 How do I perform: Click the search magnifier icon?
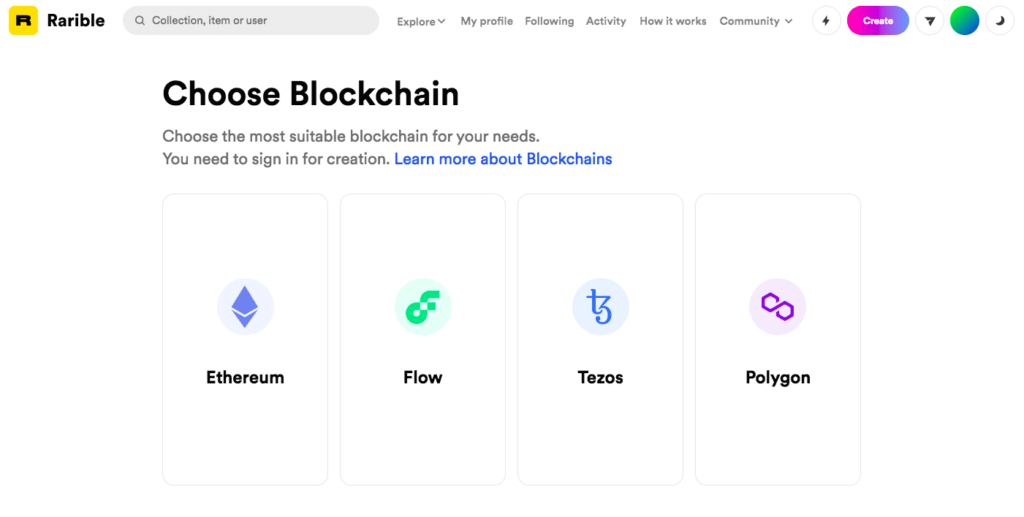pyautogui.click(x=140, y=21)
